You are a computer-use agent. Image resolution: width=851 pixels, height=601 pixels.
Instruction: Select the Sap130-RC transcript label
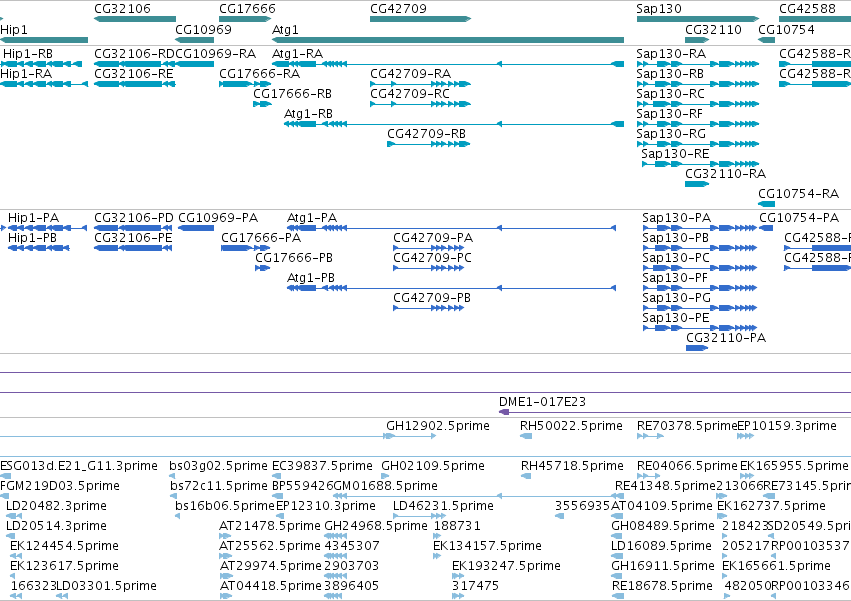click(671, 94)
